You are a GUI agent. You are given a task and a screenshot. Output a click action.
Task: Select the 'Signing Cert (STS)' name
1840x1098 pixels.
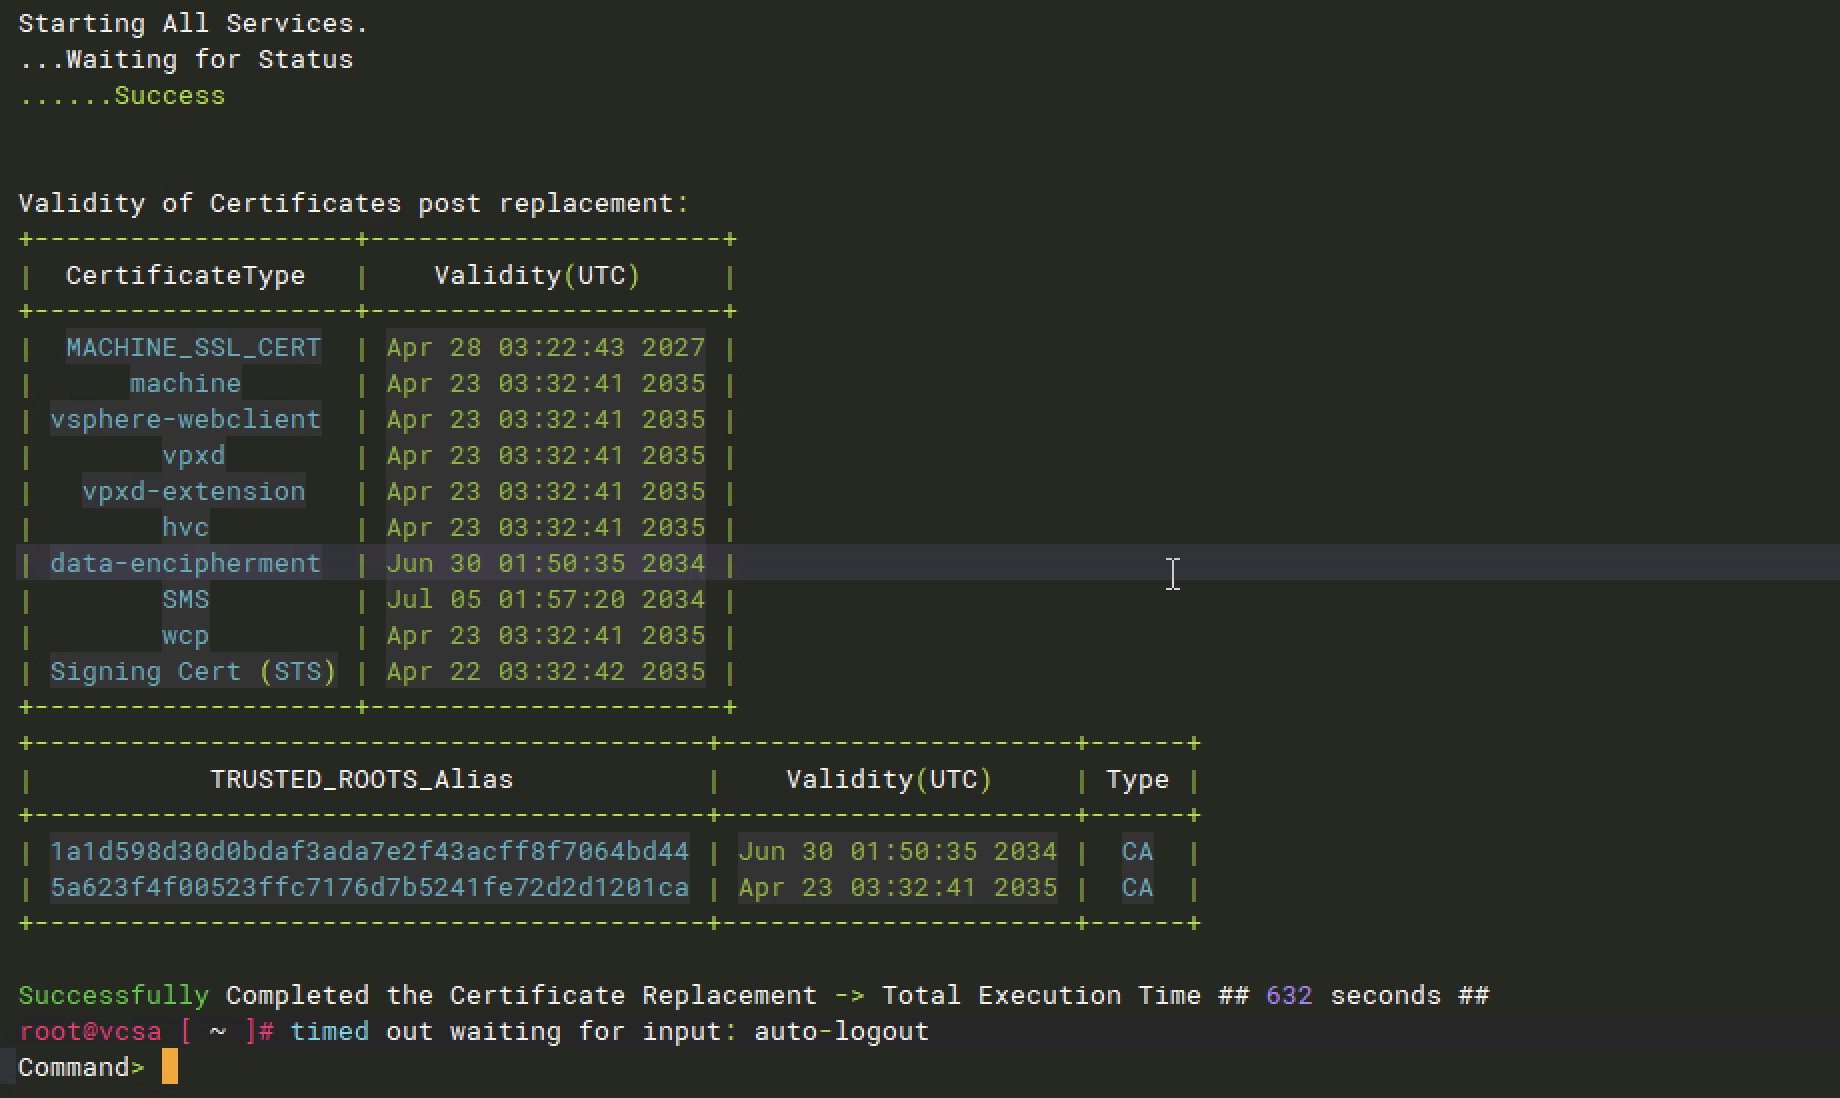[194, 671]
